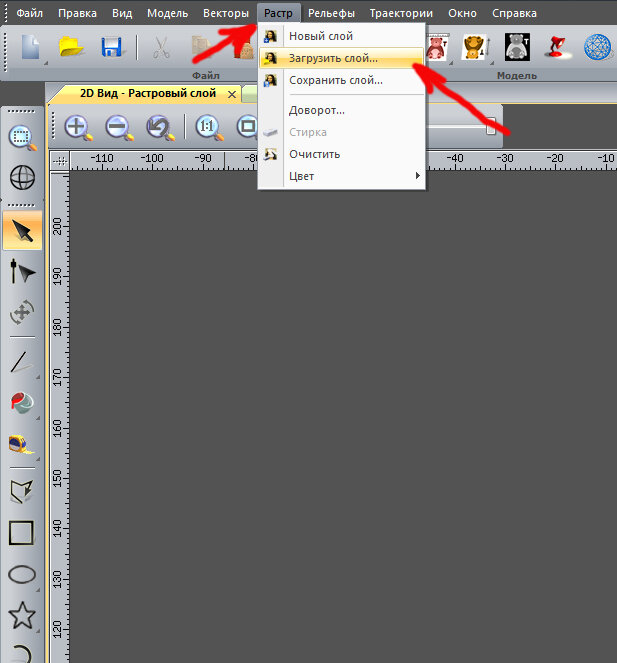Click the greyscale teddy bear icon
The width and height of the screenshot is (617, 663).
pyautogui.click(x=517, y=47)
